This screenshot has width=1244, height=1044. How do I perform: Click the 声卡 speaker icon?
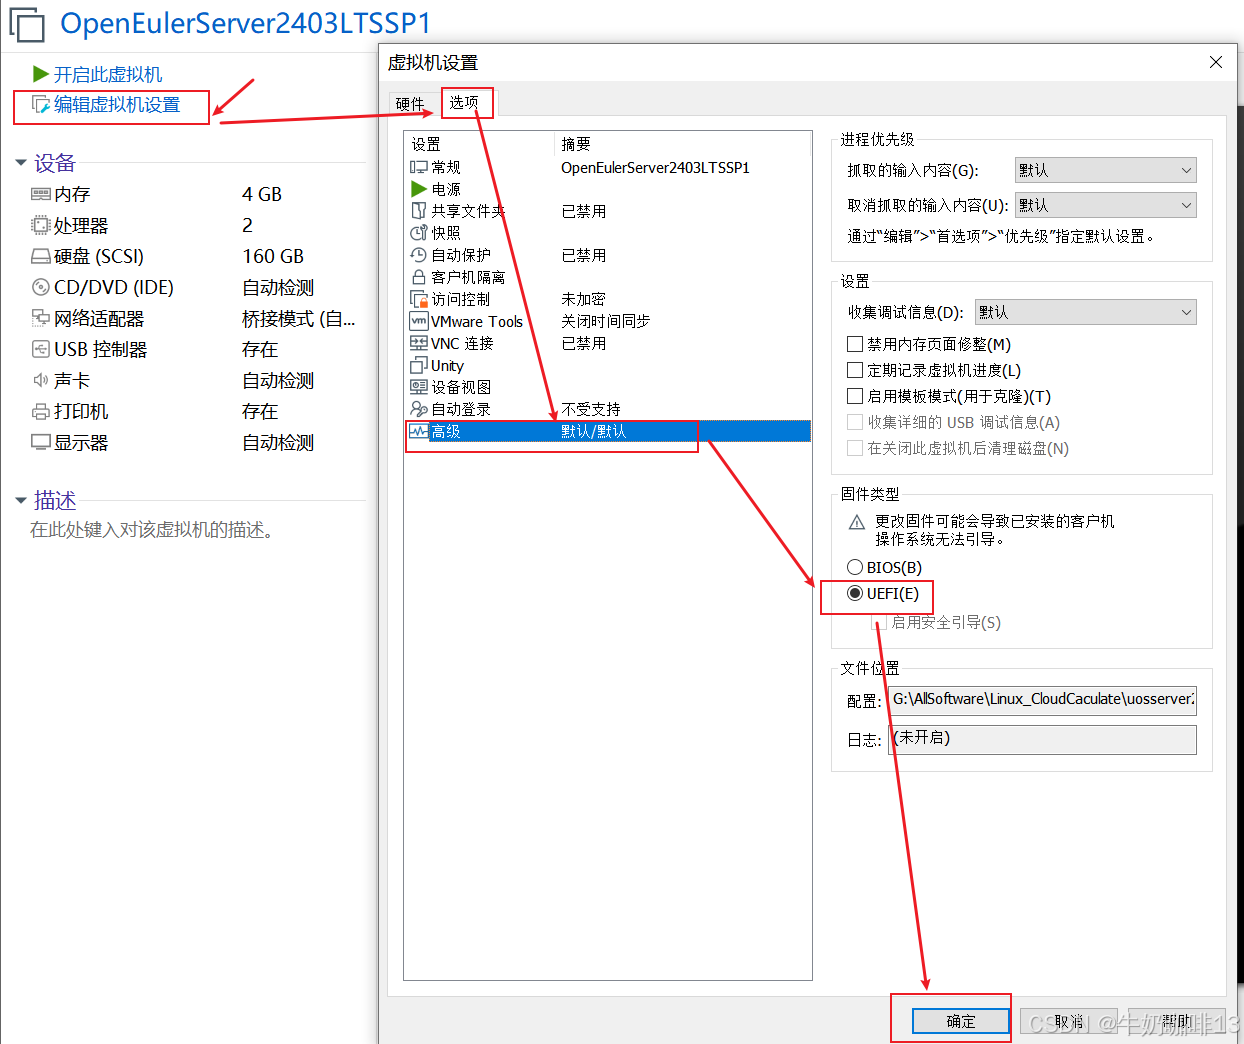pos(41,380)
